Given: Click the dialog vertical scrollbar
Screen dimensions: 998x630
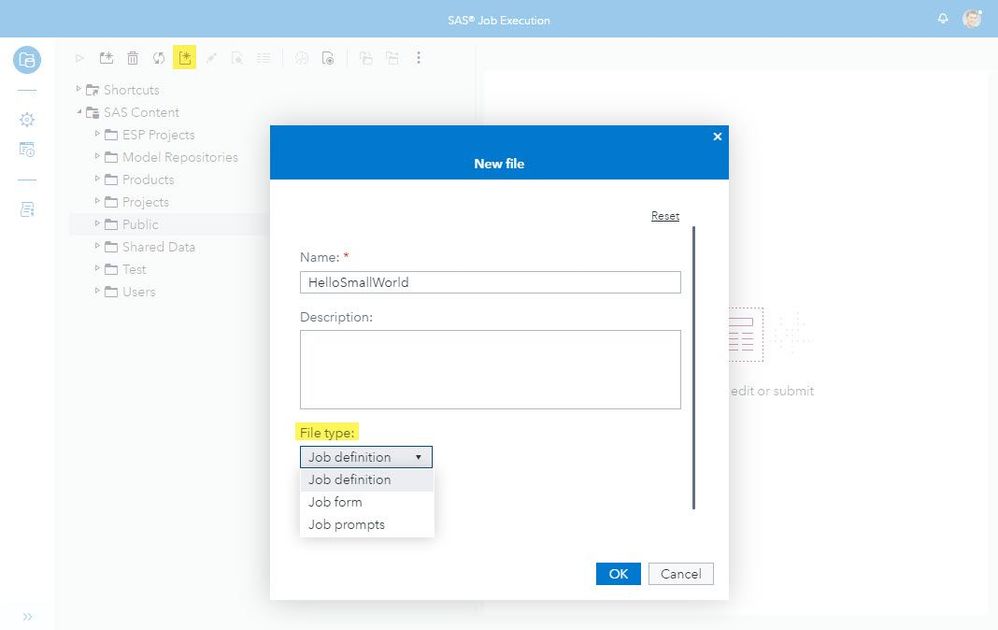Looking at the screenshot, I should click(694, 368).
